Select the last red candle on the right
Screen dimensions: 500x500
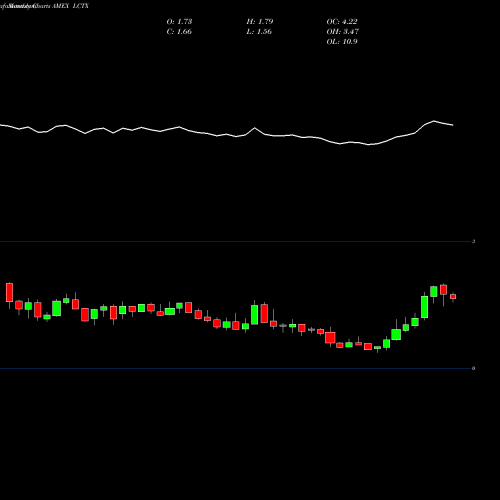tap(453, 297)
